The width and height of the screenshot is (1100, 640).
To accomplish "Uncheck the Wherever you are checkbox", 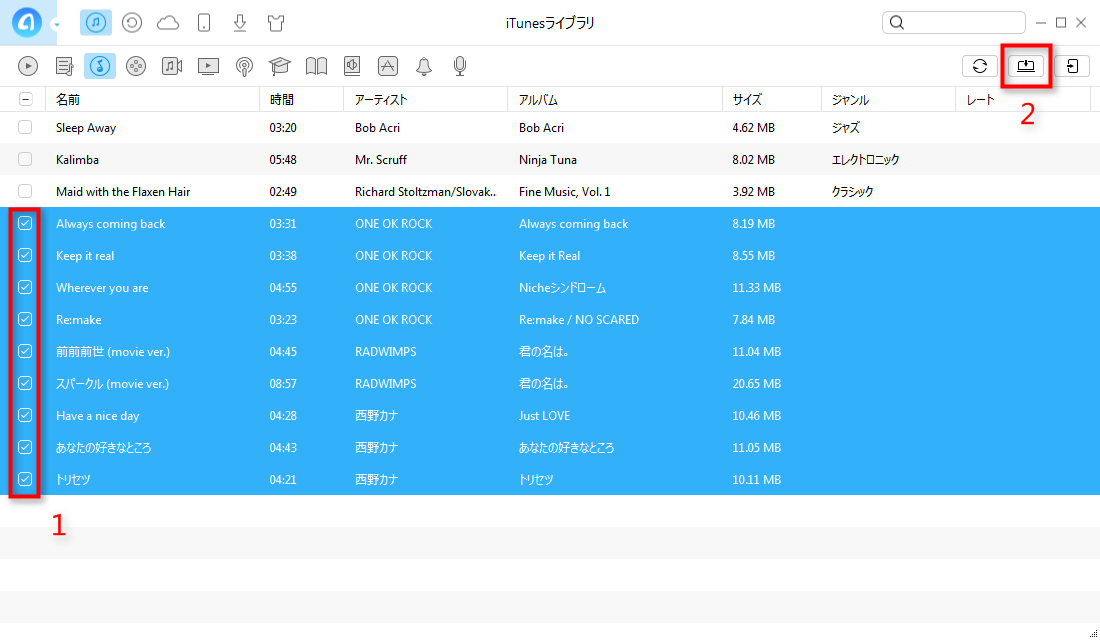I will pos(25,287).
